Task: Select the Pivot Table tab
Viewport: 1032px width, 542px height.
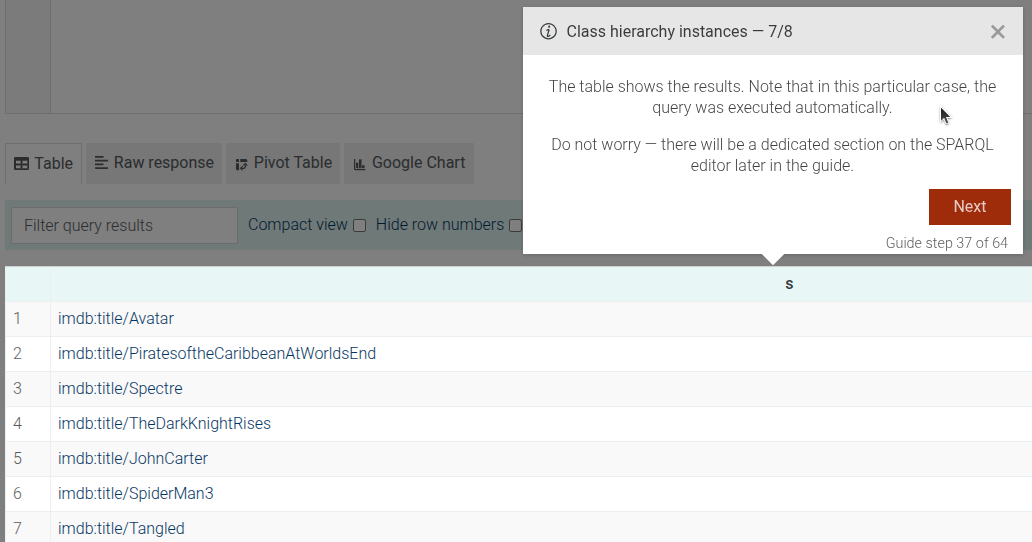Action: (283, 163)
